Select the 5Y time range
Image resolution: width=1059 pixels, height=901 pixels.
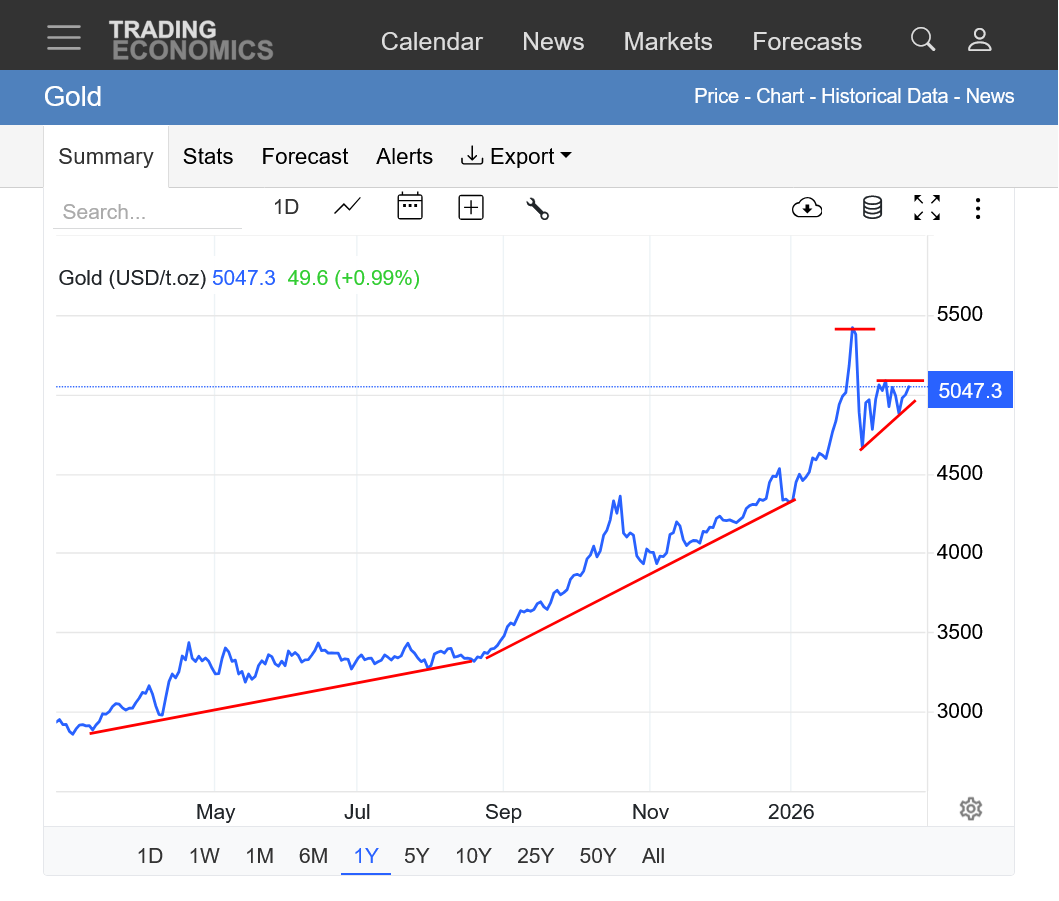416,856
